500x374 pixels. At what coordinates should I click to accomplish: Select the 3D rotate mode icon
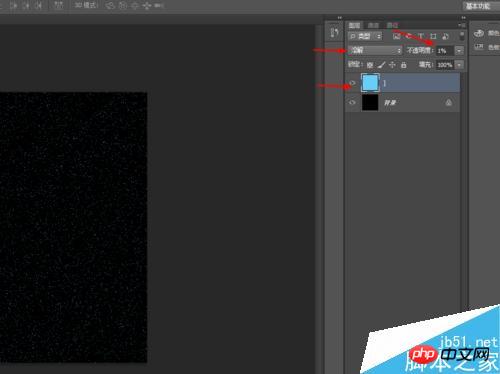tap(110, 6)
